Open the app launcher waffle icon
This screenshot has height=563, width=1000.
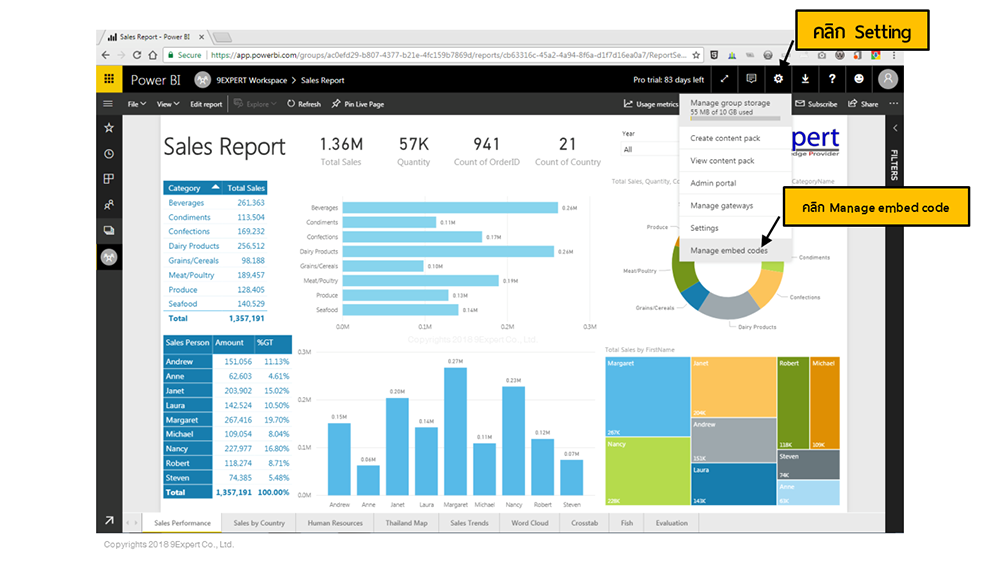(x=109, y=80)
